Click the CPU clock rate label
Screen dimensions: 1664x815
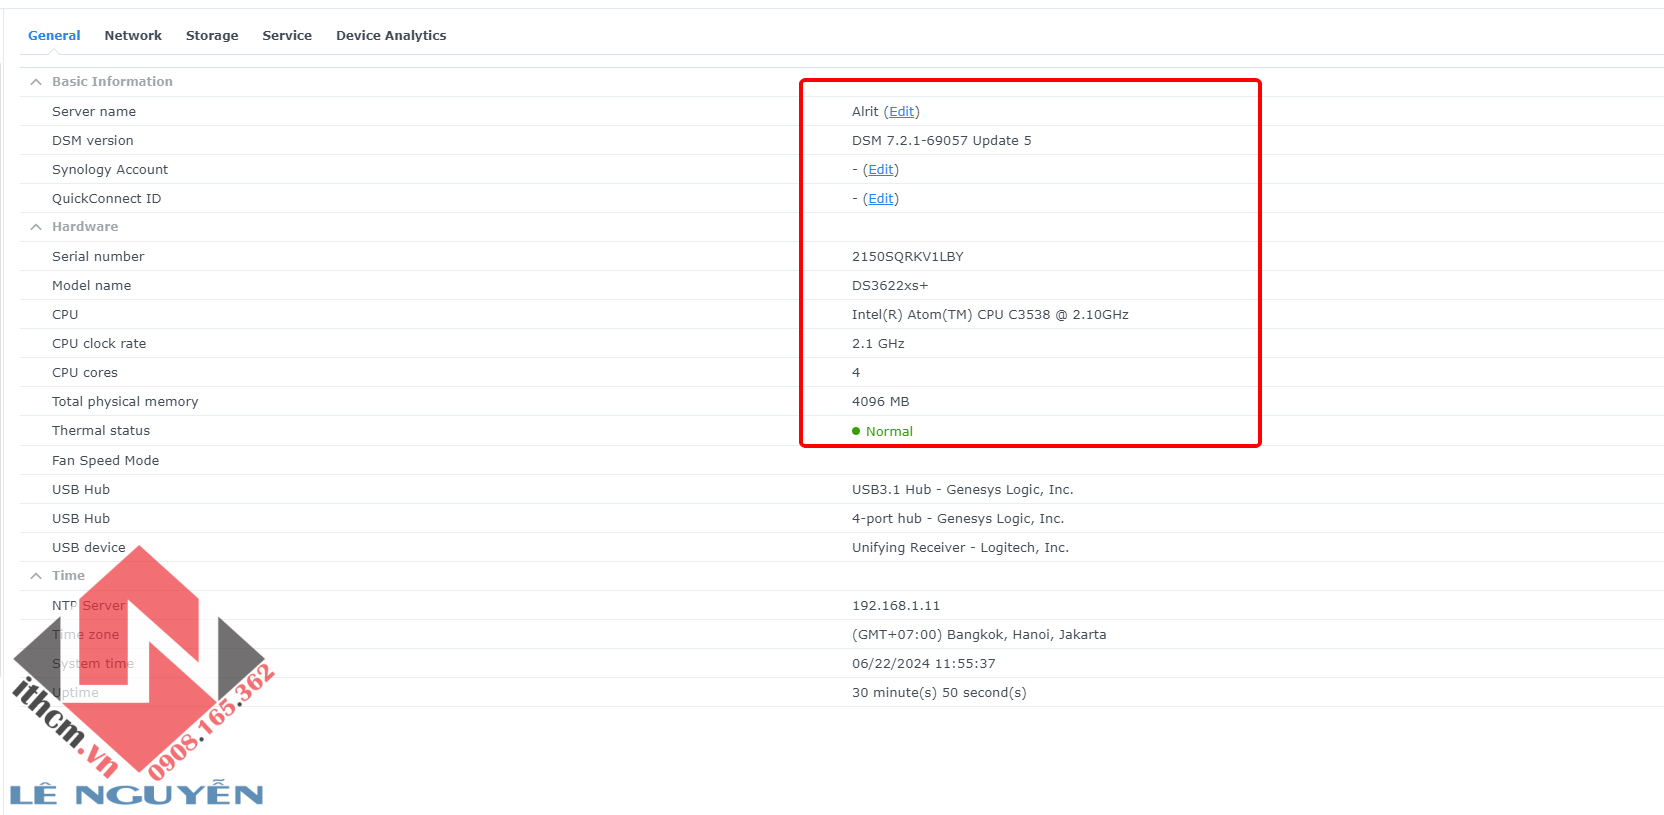(x=99, y=344)
